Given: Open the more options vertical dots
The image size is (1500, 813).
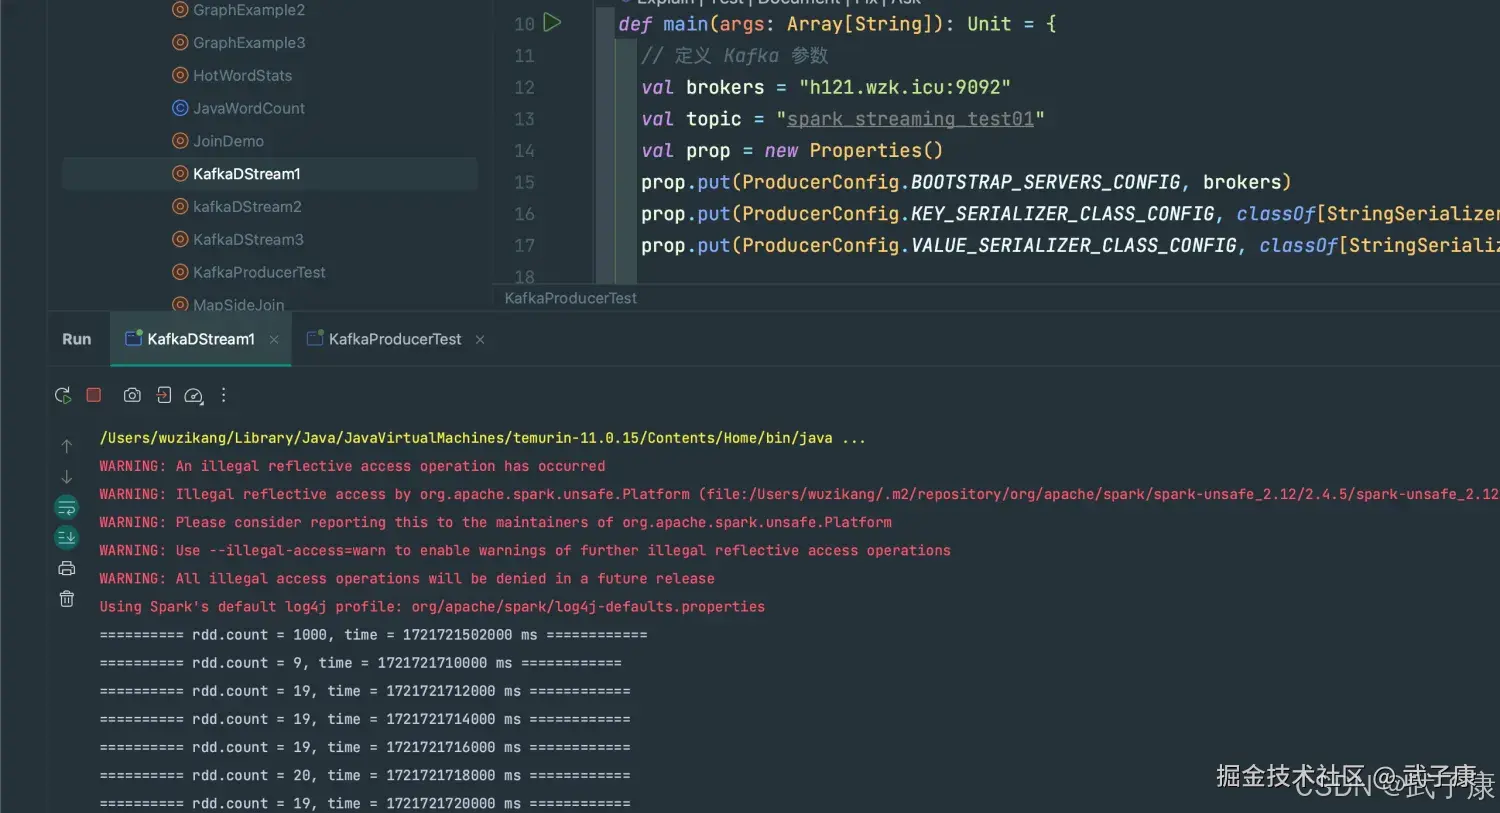Looking at the screenshot, I should pyautogui.click(x=224, y=395).
